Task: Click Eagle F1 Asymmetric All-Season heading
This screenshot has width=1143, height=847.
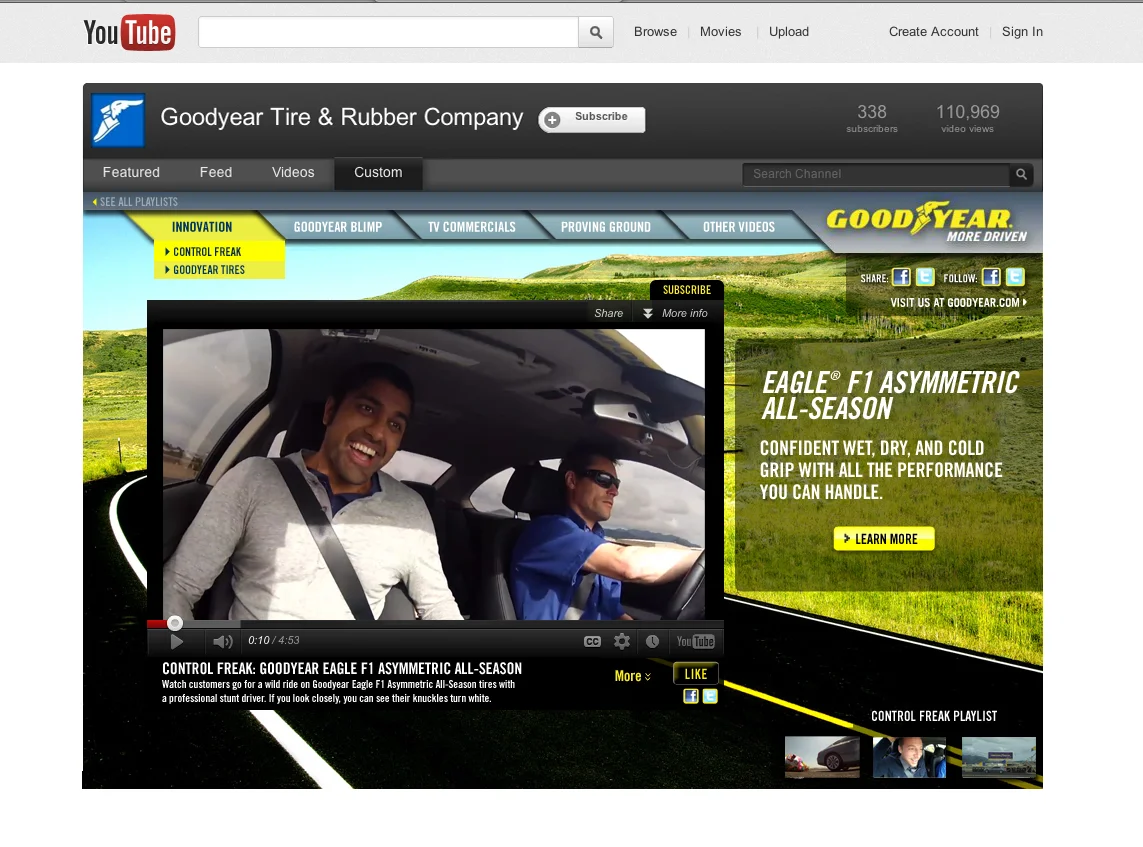Action: (x=890, y=396)
